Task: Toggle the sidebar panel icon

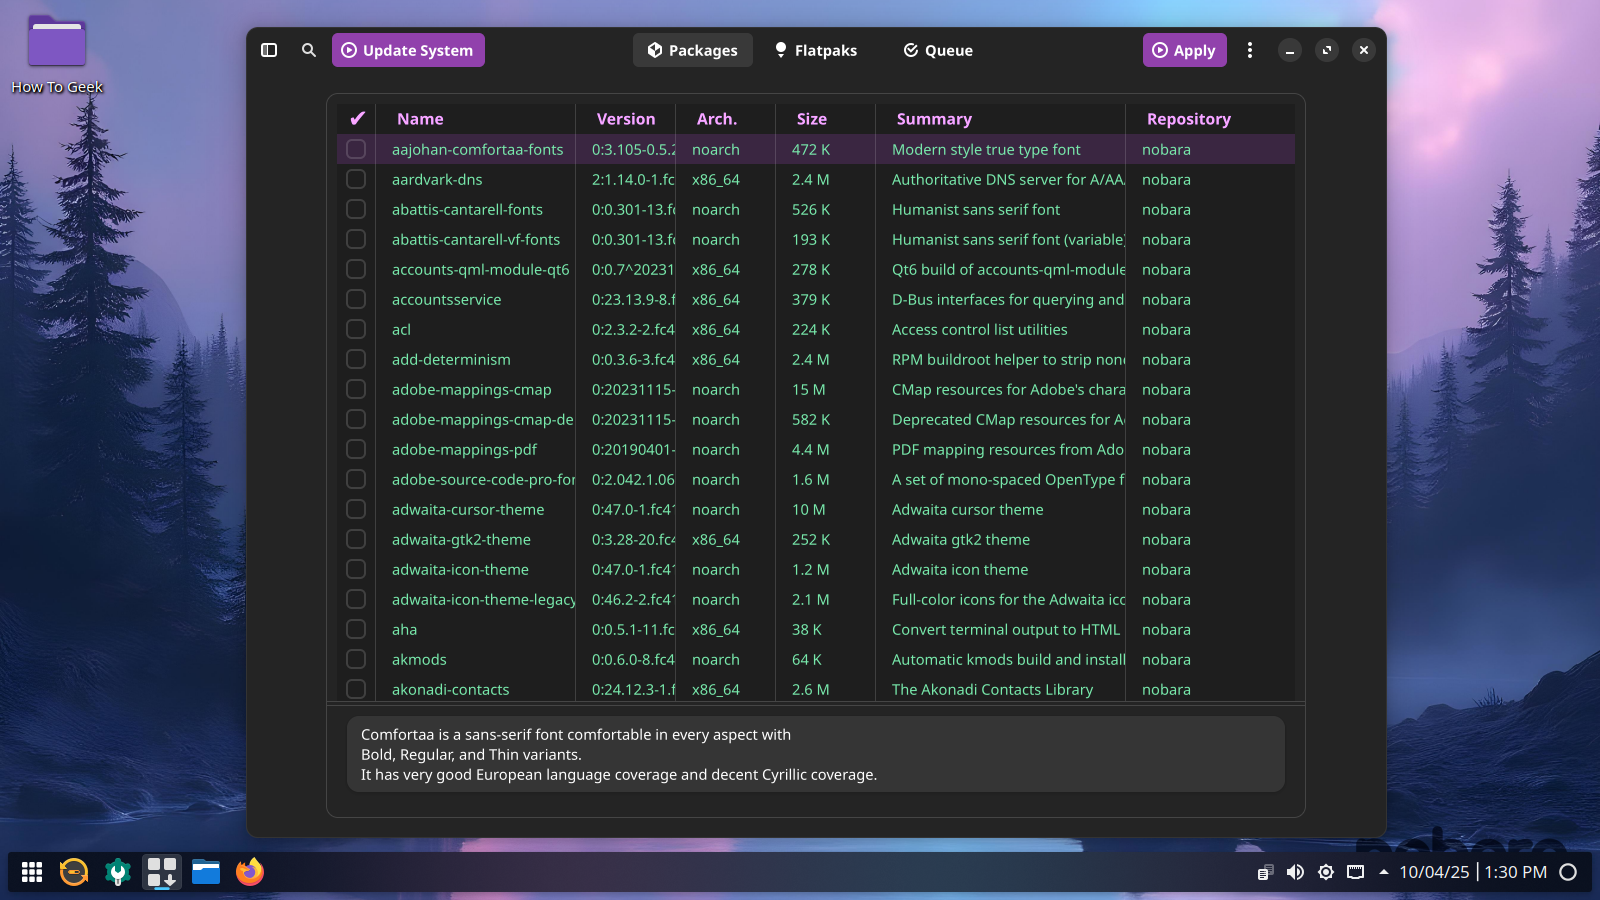Action: tap(269, 50)
